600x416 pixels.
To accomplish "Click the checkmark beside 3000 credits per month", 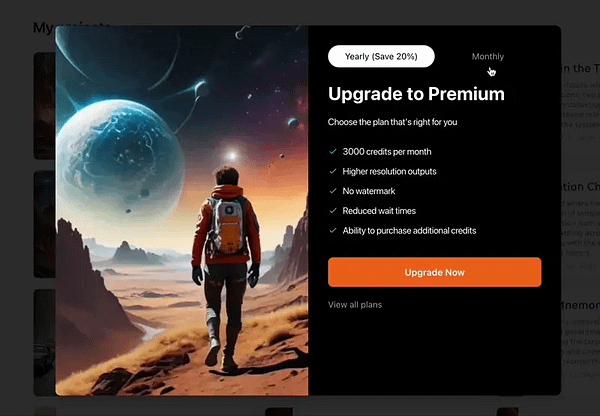I will pyautogui.click(x=333, y=152).
